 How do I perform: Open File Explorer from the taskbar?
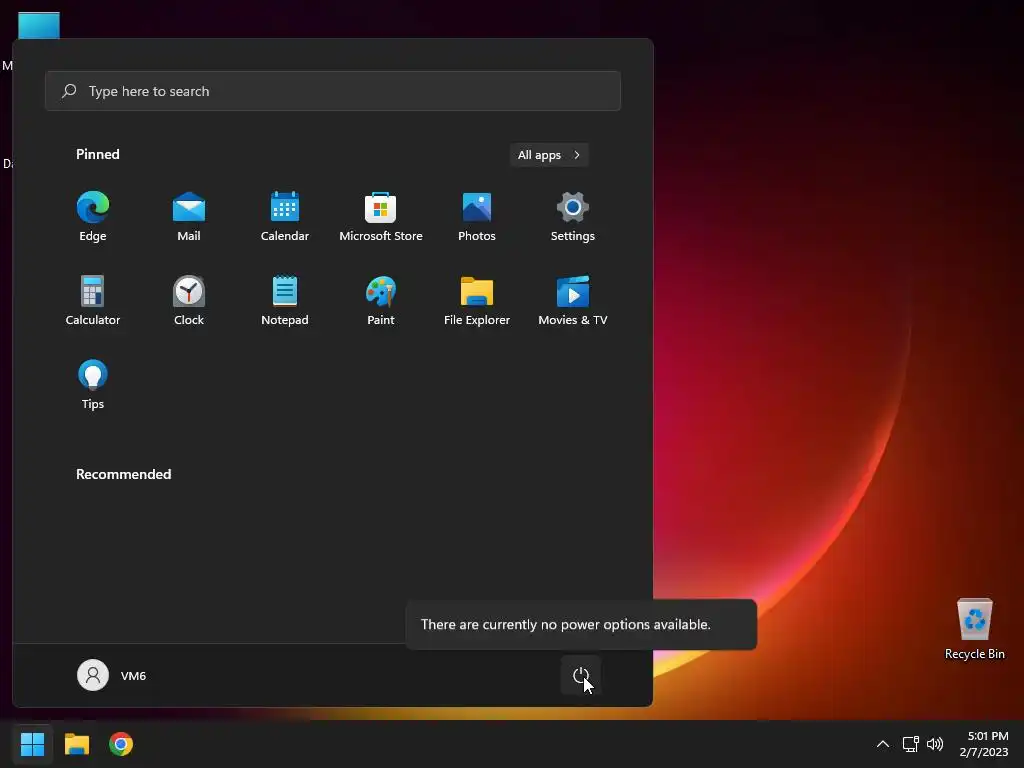click(x=76, y=744)
